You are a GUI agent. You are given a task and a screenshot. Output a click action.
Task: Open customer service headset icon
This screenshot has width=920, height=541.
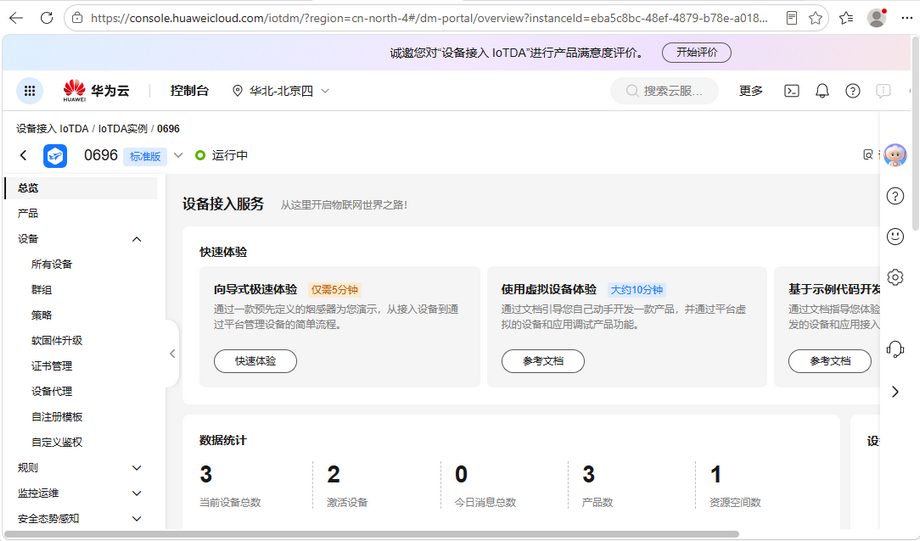click(895, 349)
